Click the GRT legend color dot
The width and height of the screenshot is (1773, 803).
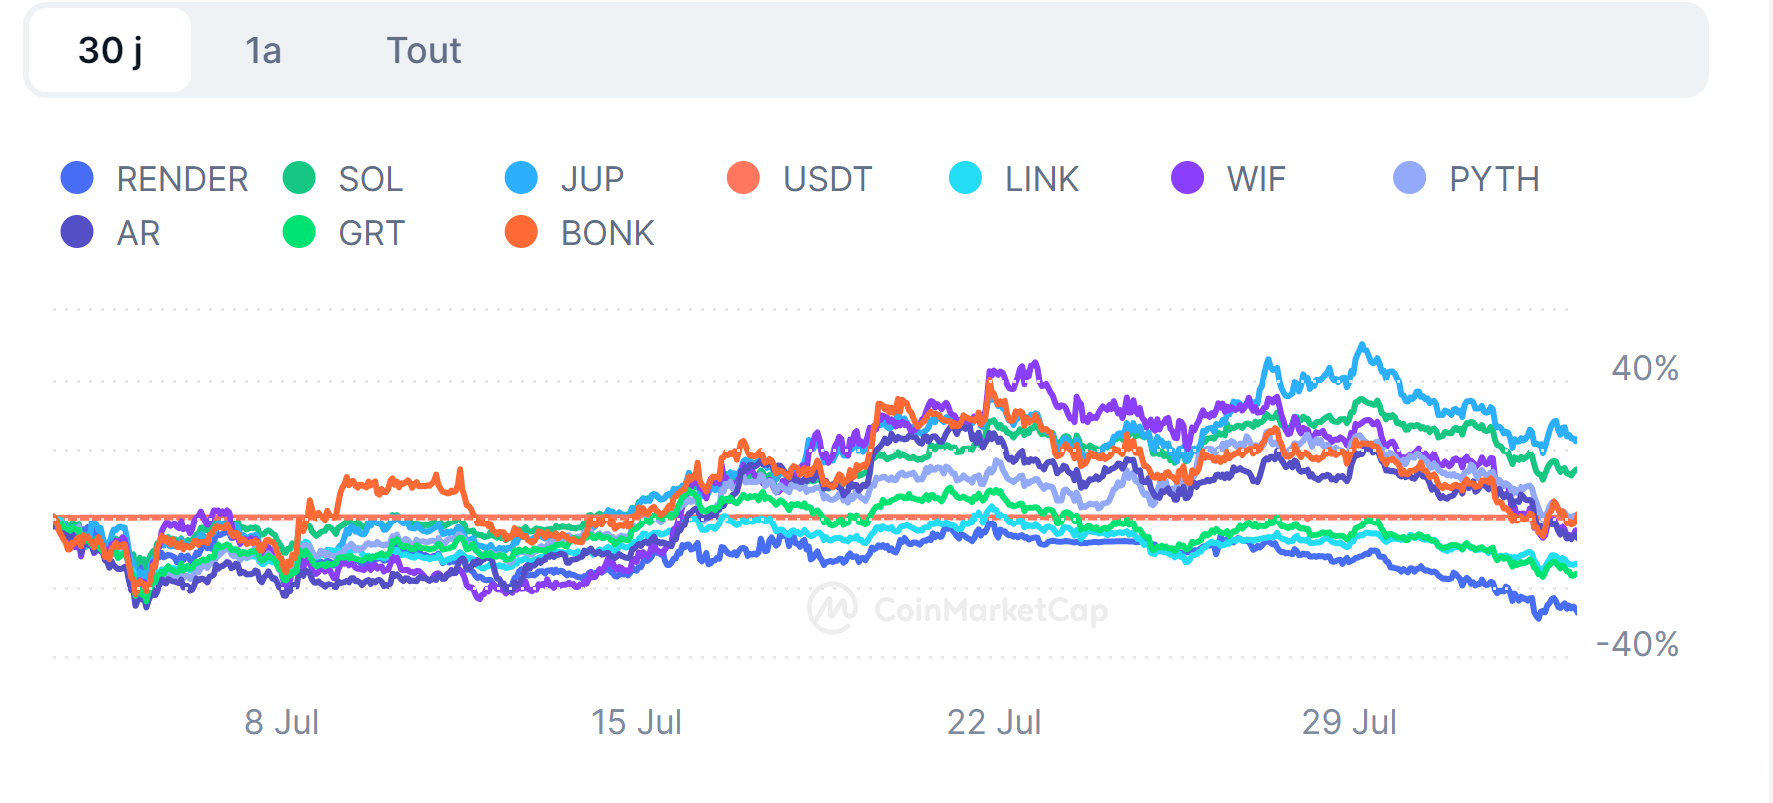[x=299, y=232]
